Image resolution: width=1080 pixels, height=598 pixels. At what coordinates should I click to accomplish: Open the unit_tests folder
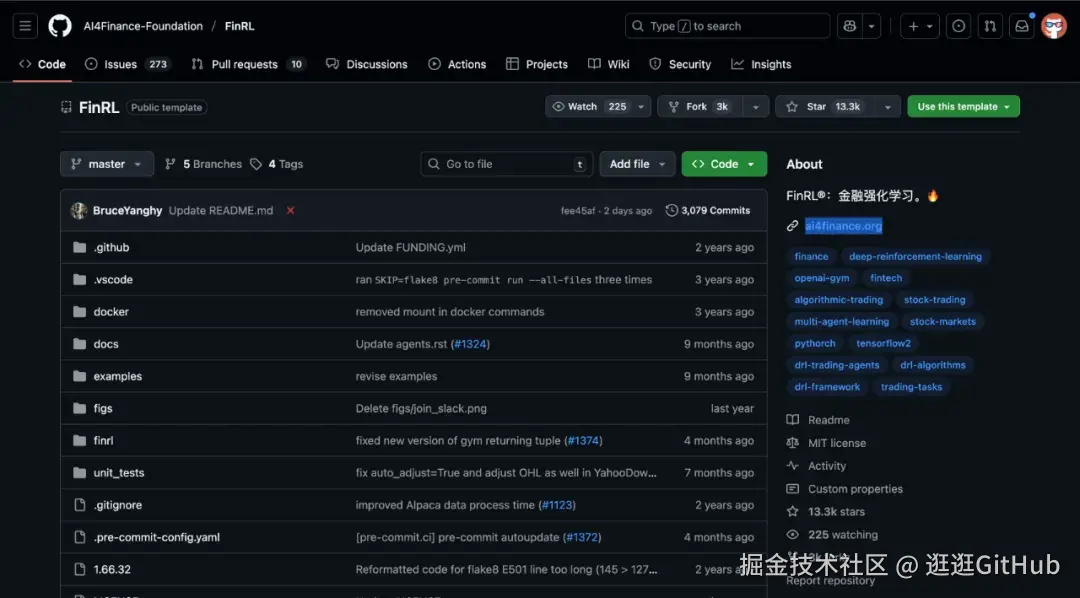[x=119, y=473]
